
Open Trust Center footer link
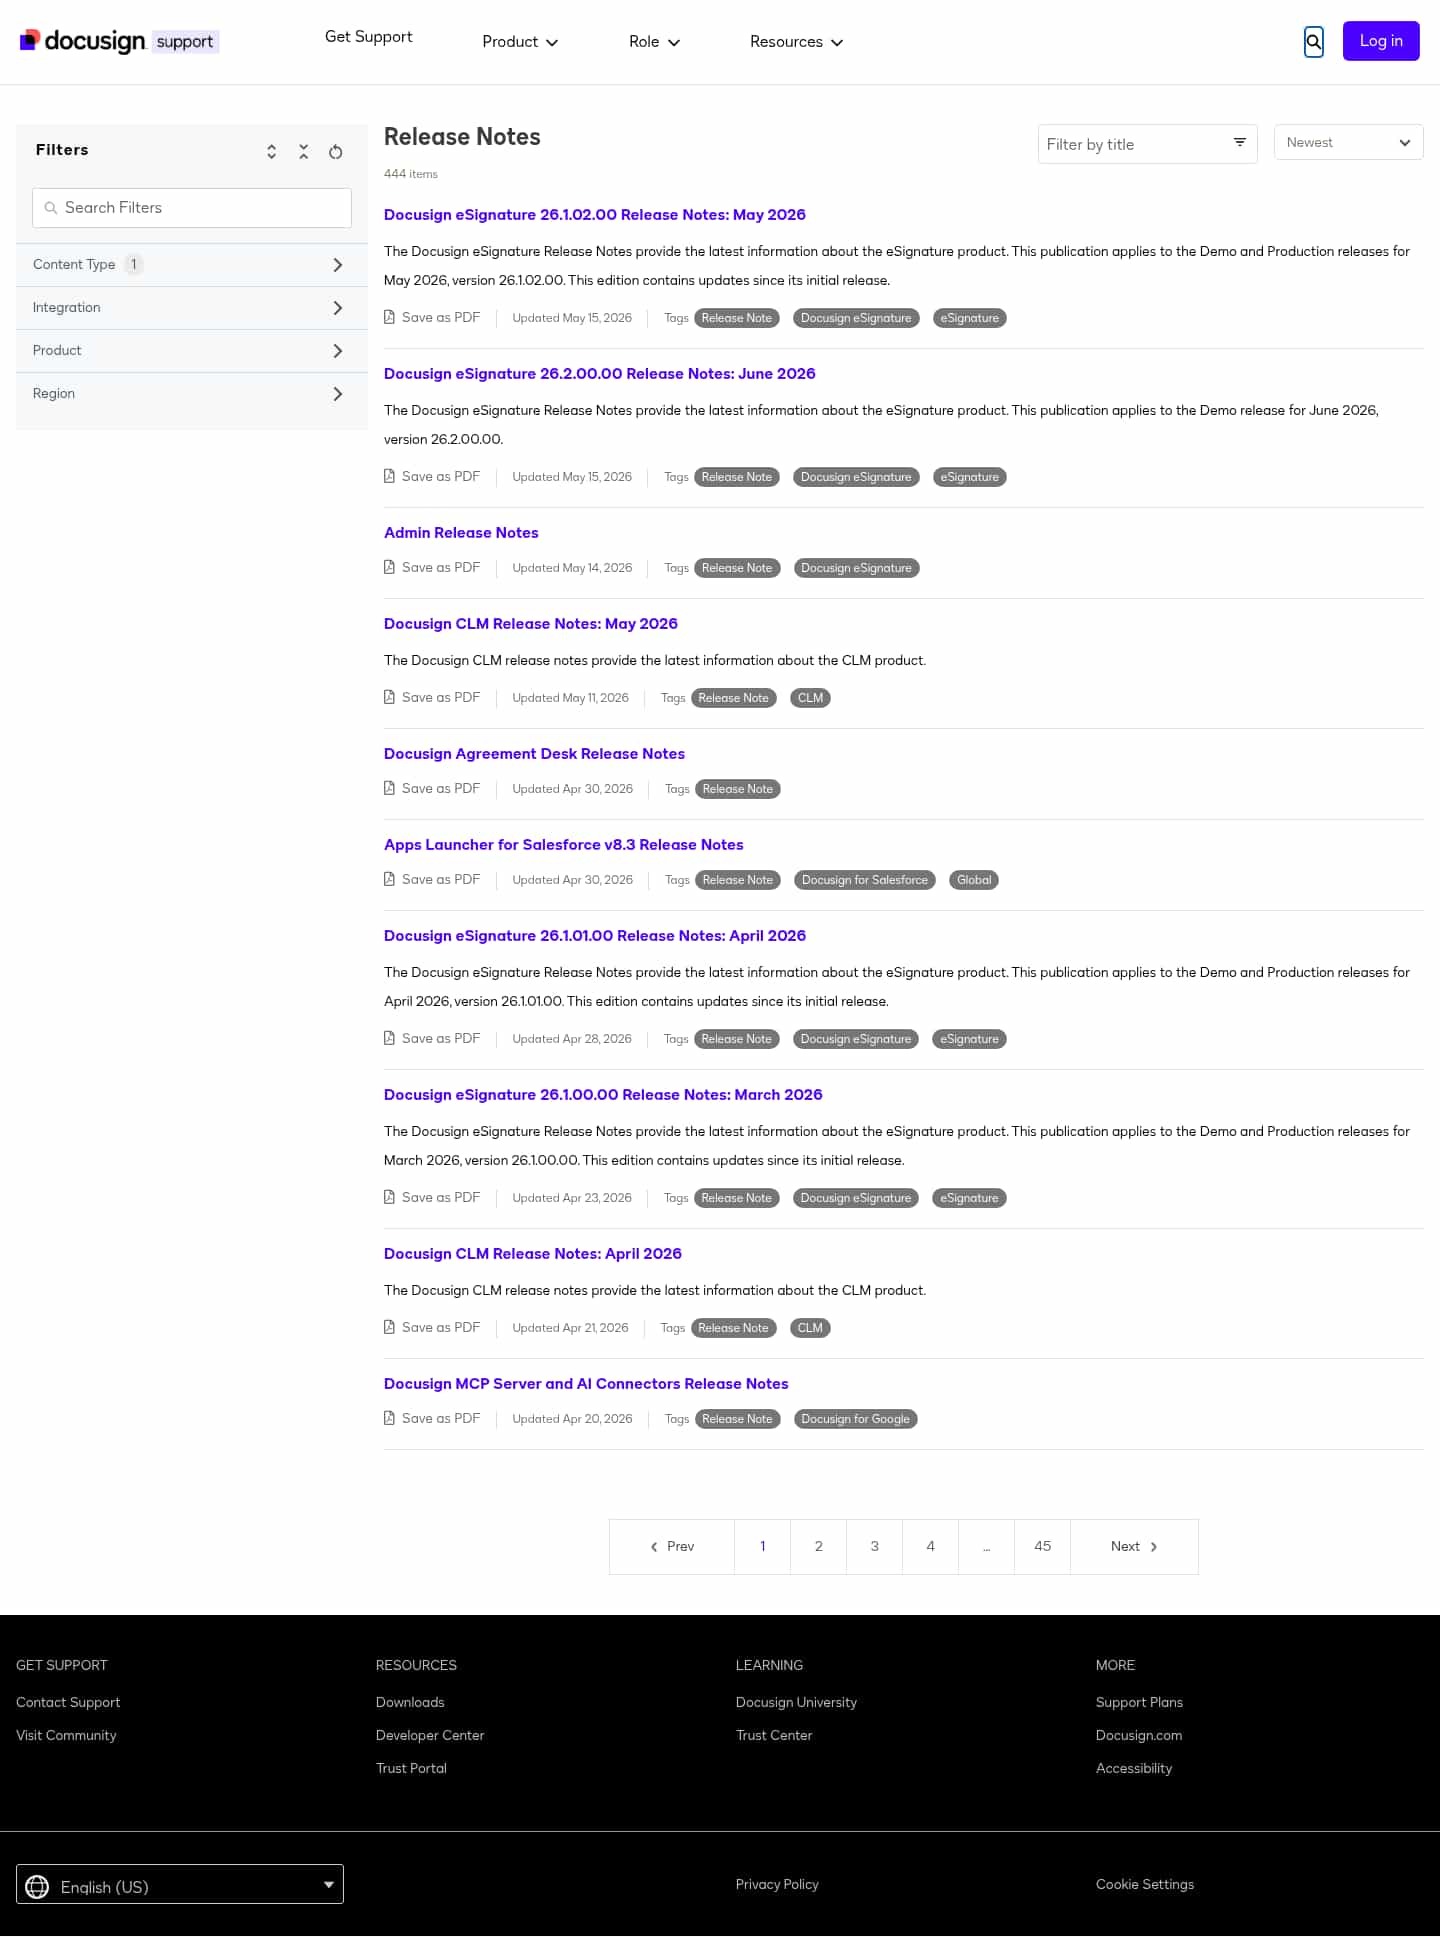click(774, 1735)
